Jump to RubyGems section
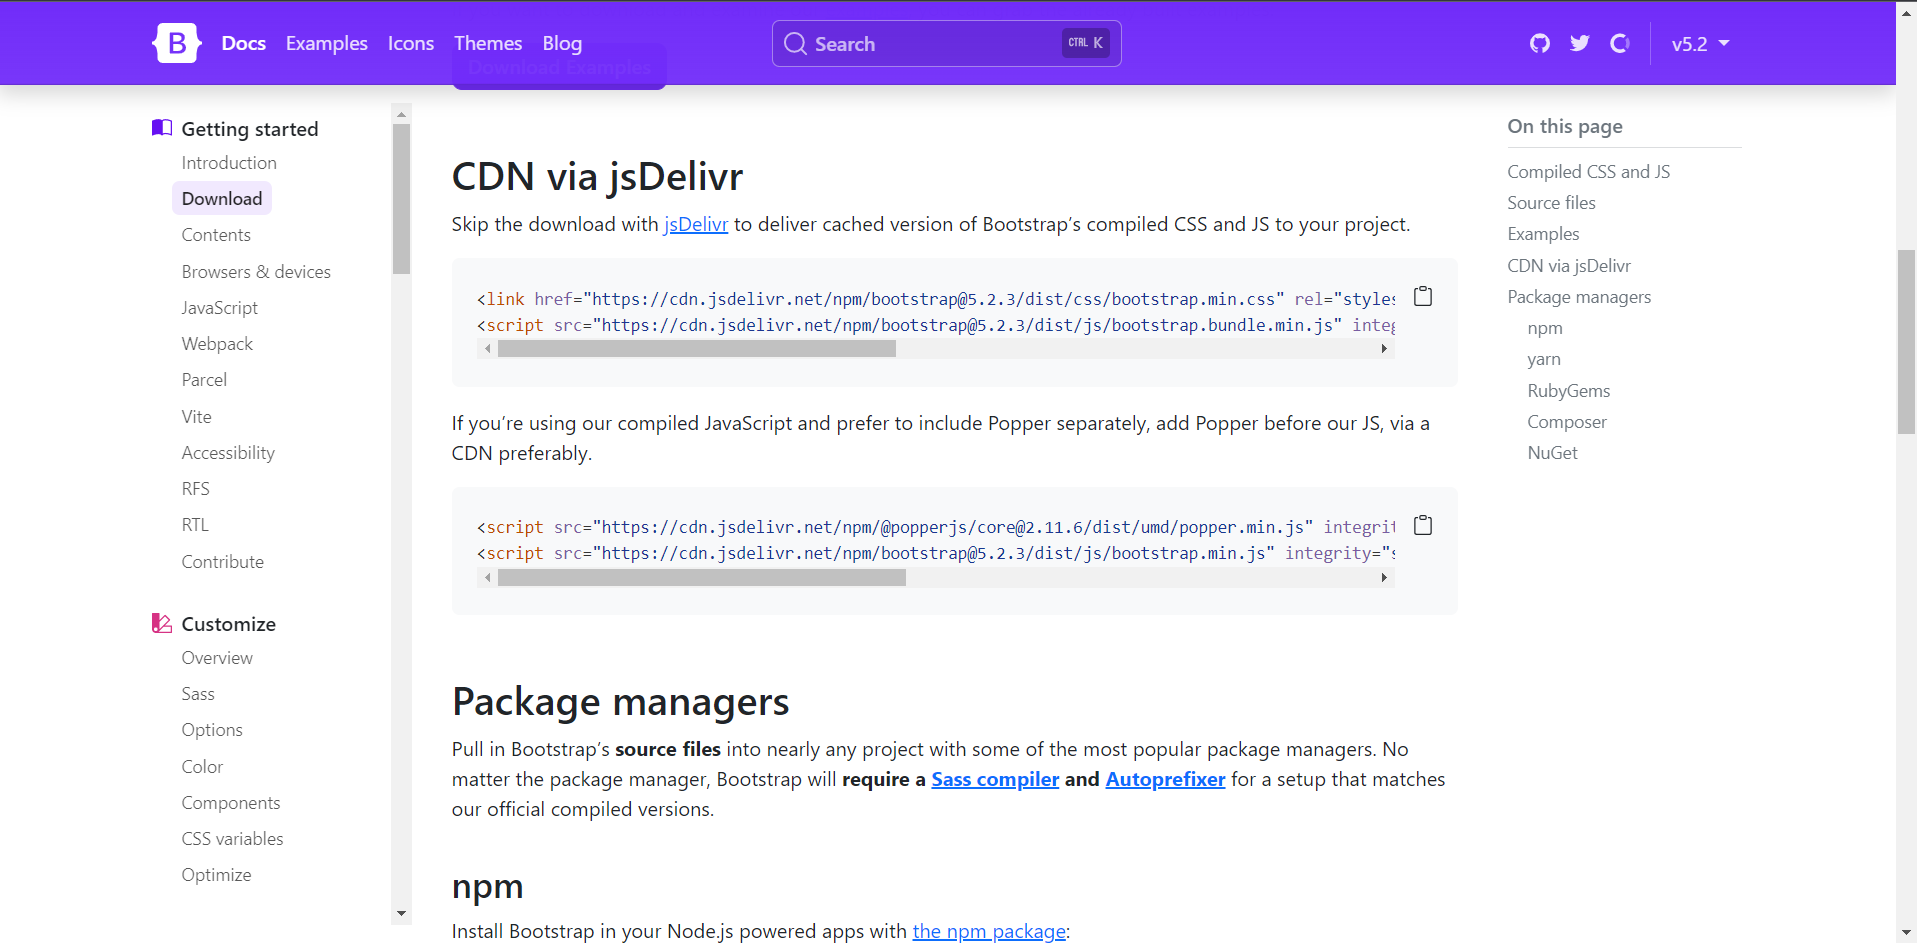1917x943 pixels. (1569, 391)
